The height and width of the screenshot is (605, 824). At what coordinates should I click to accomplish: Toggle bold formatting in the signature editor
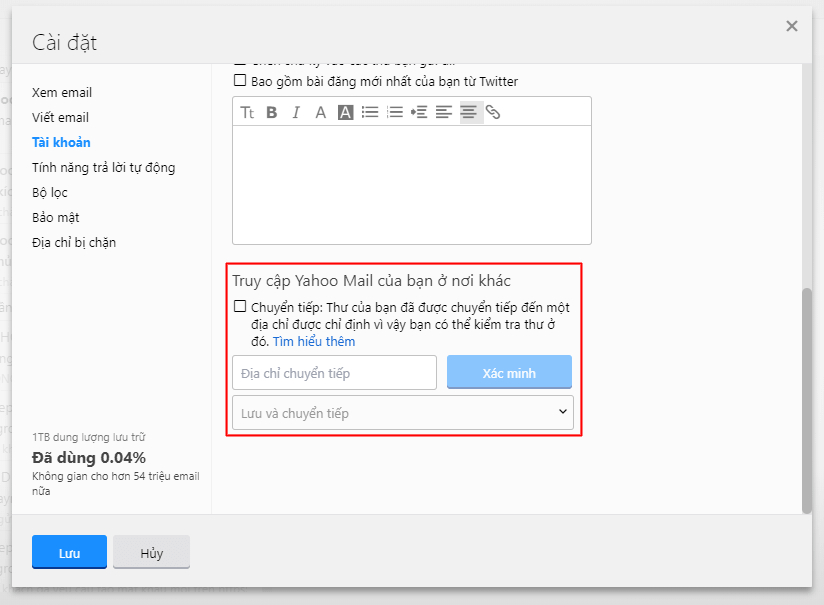(272, 112)
